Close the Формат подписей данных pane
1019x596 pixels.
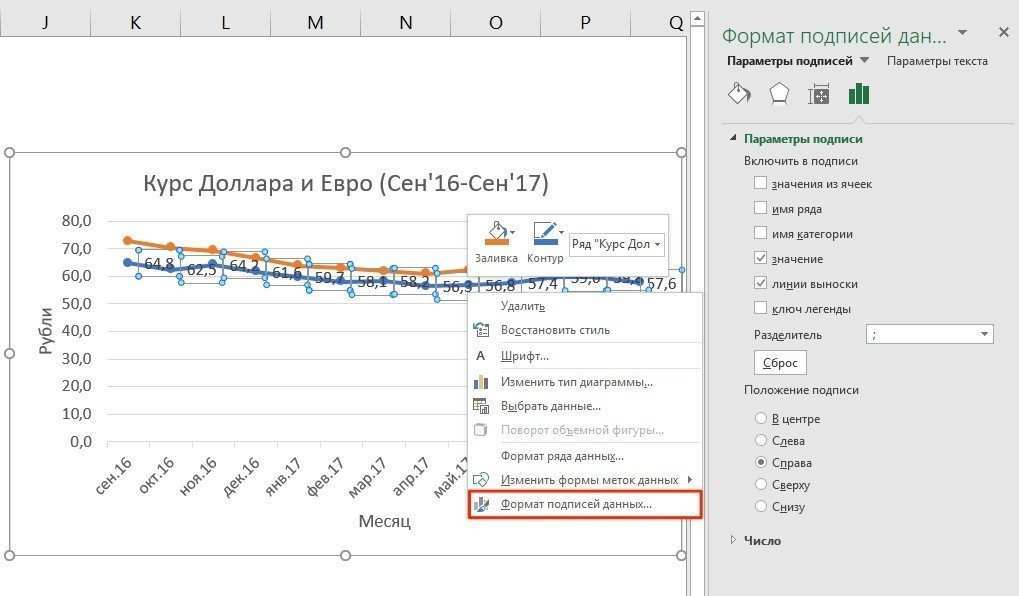coord(1003,32)
